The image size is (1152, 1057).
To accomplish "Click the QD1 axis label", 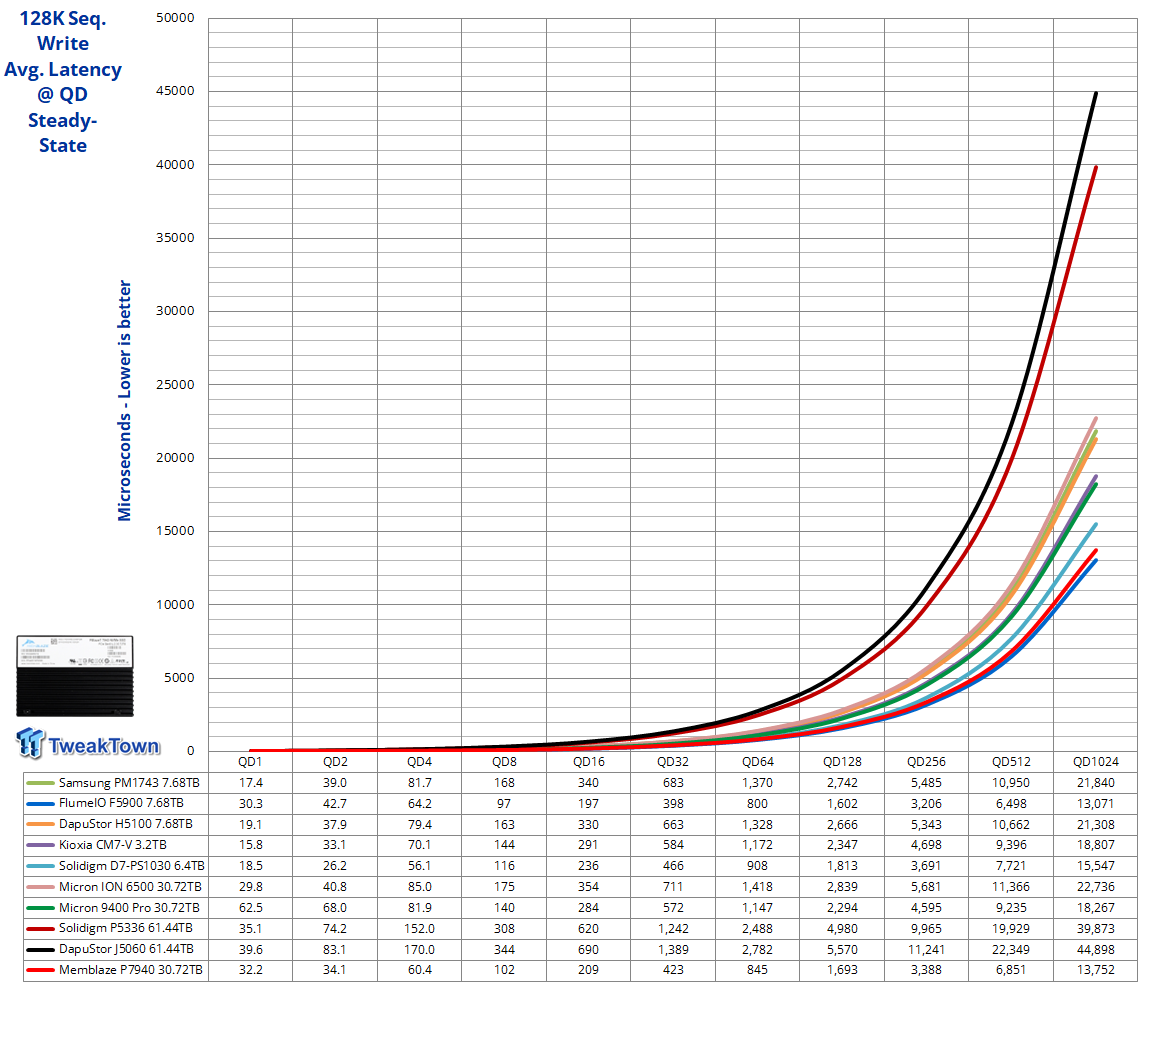I will tap(250, 762).
